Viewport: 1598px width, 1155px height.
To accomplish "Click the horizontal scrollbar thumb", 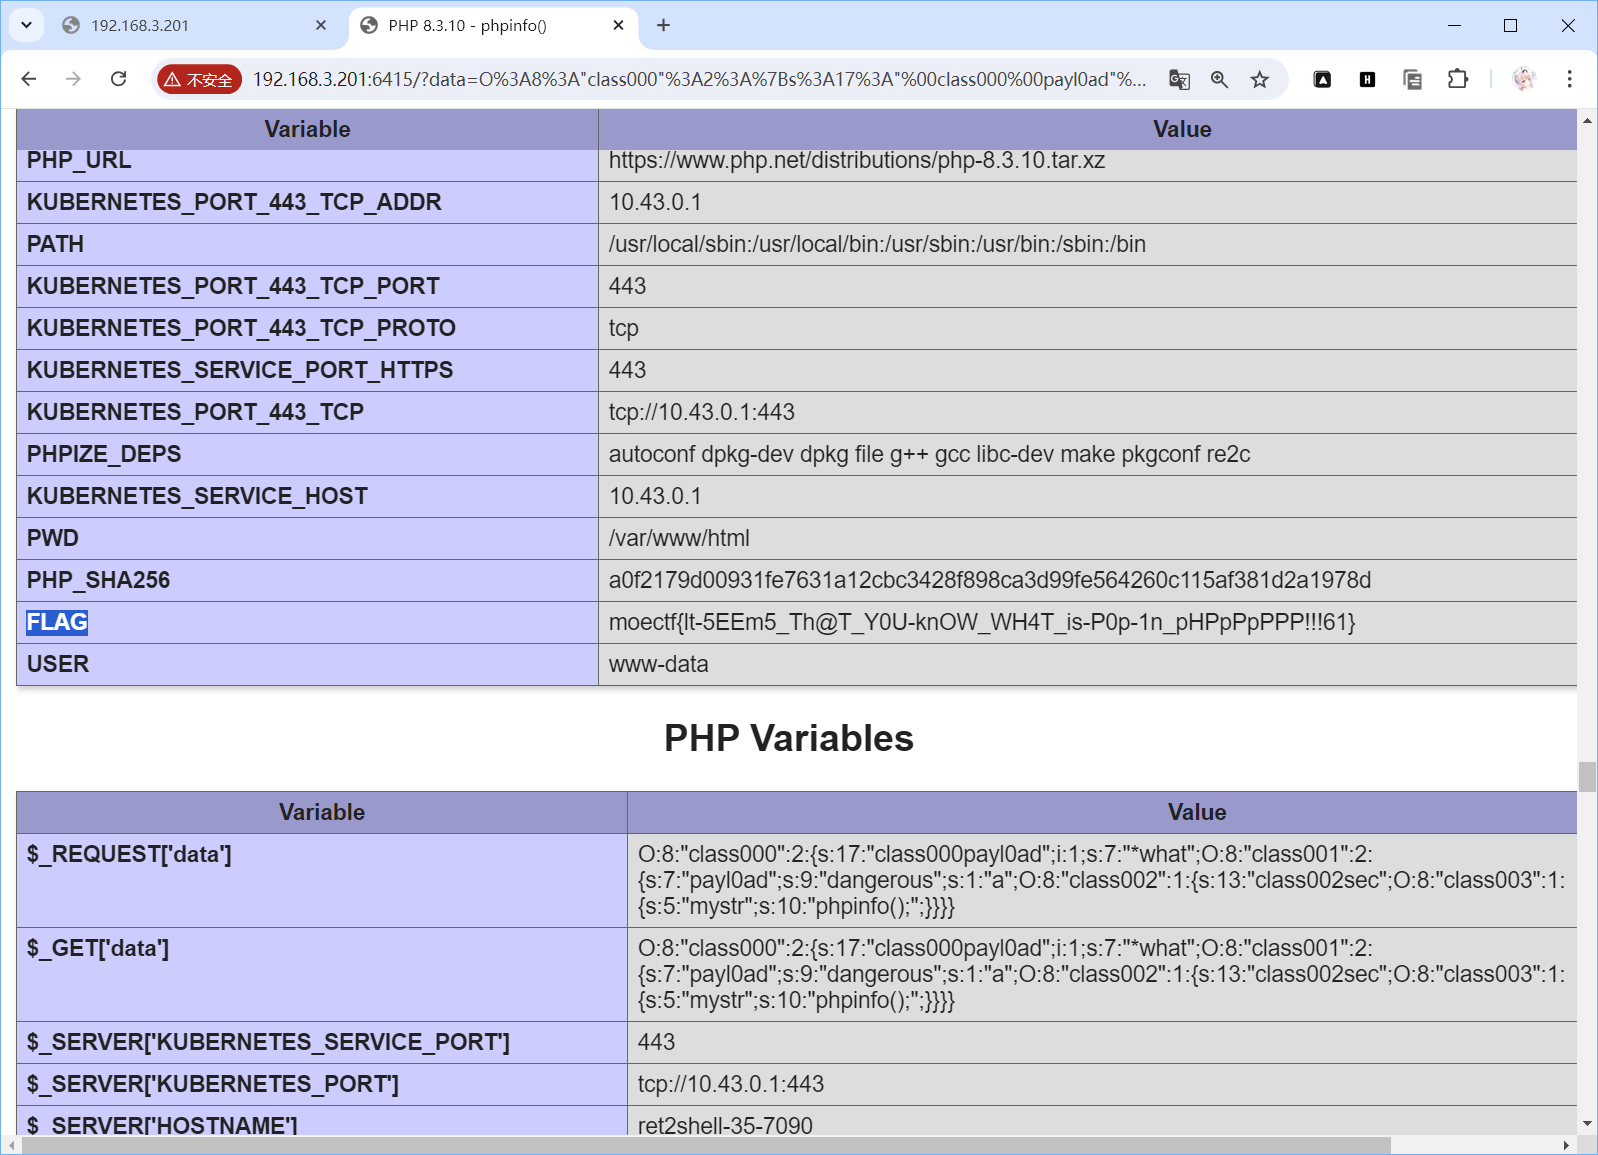I will (x=706, y=1145).
